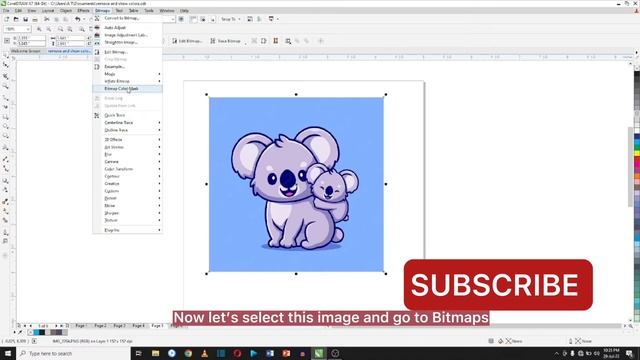Click the Windows taskbar search box
Image resolution: width=640 pixels, height=360 pixels.
pyautogui.click(x=73, y=353)
